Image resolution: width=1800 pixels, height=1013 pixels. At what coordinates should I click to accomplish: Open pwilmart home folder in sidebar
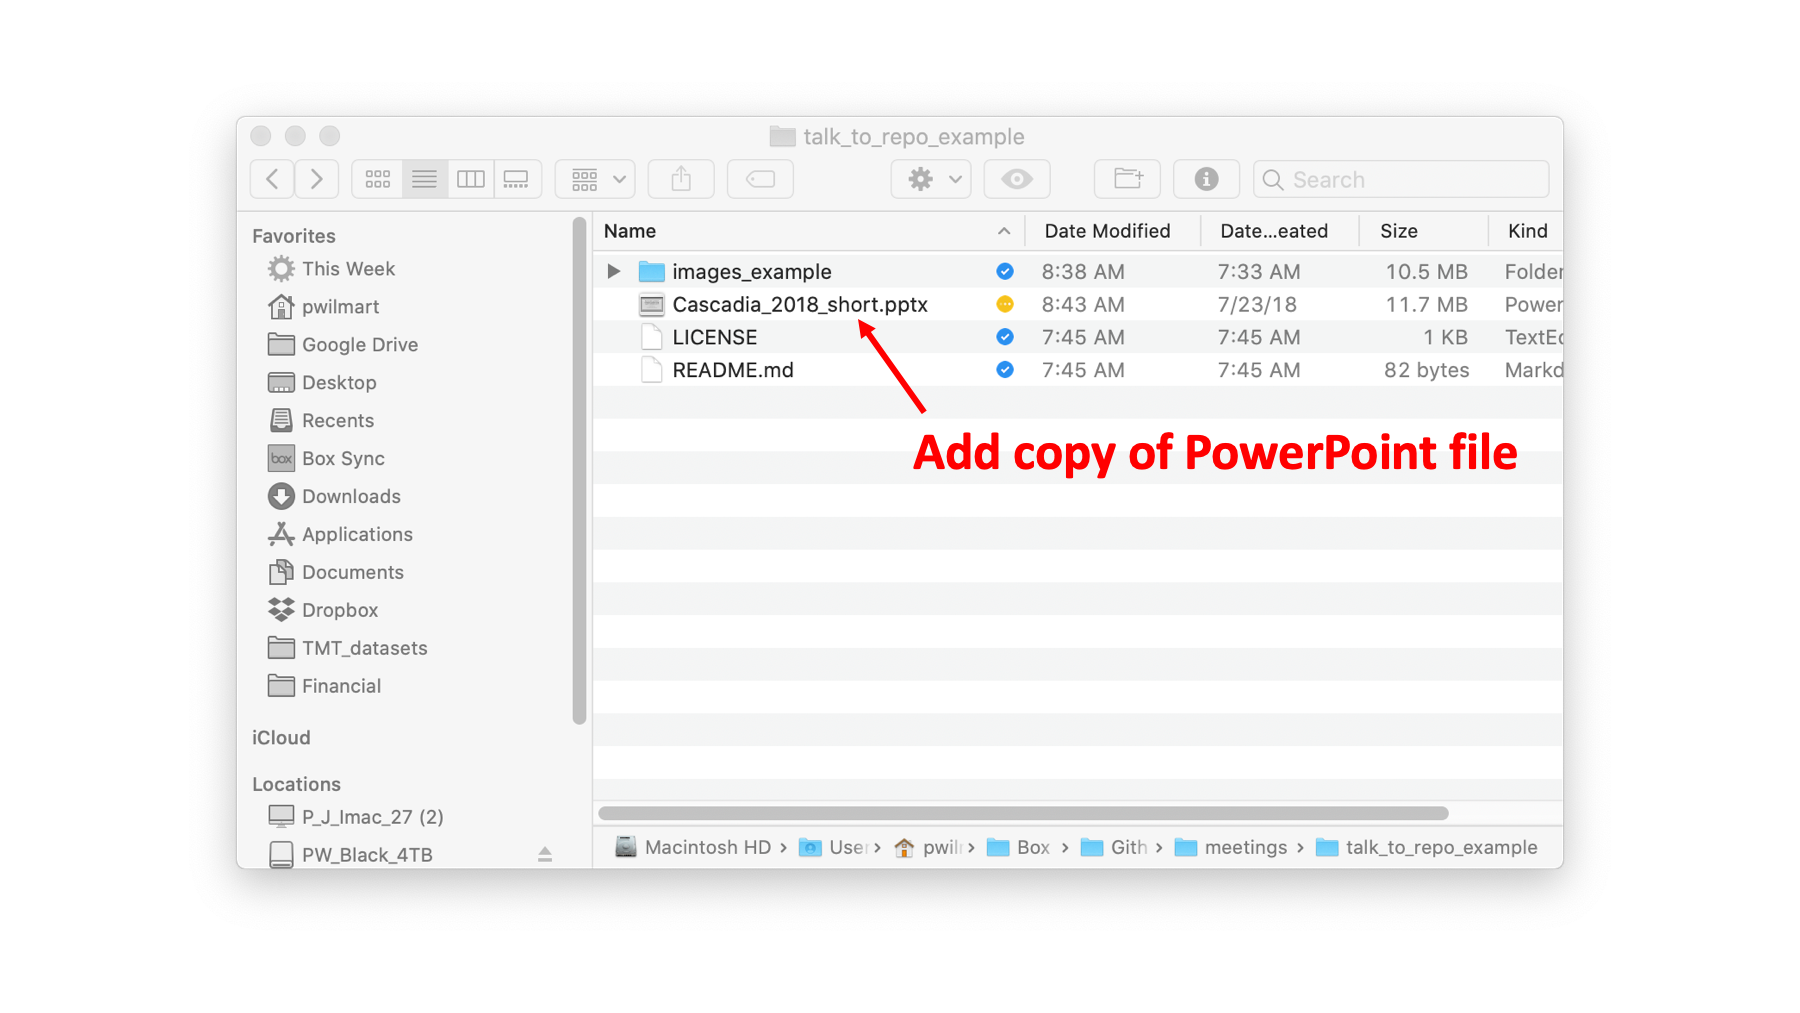coord(324,307)
